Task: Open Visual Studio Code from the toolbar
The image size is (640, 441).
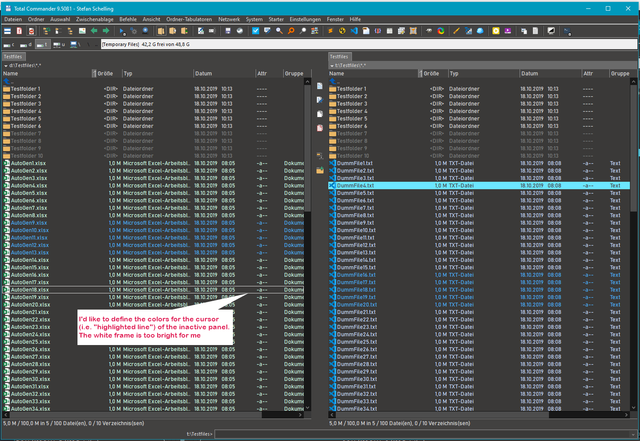Action: coord(354,31)
